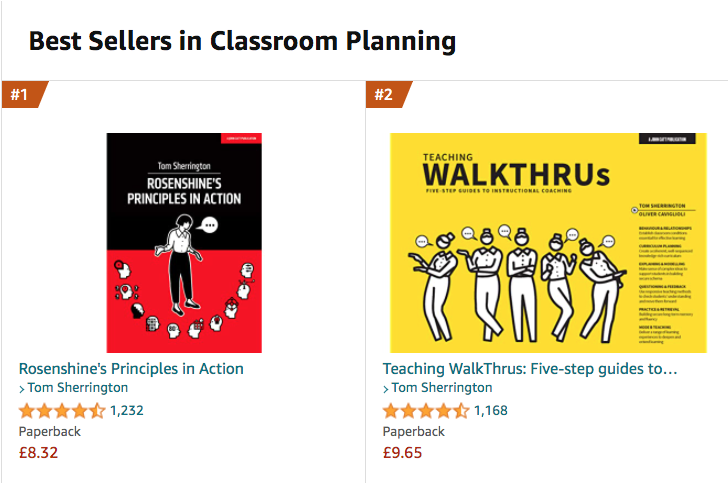
Task: Click chevron beside author under Teaching WalkThrus
Action: [x=386, y=389]
